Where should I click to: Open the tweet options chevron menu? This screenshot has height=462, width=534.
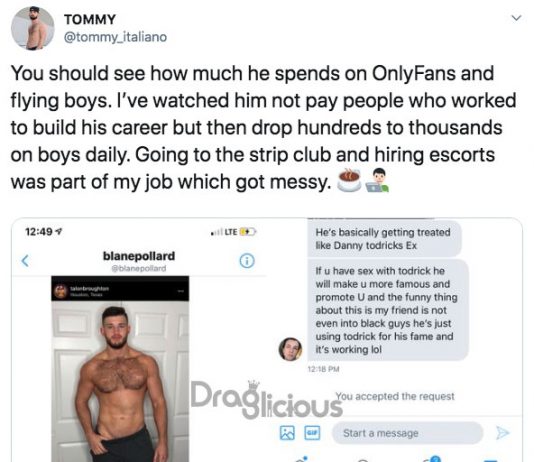tap(517, 18)
